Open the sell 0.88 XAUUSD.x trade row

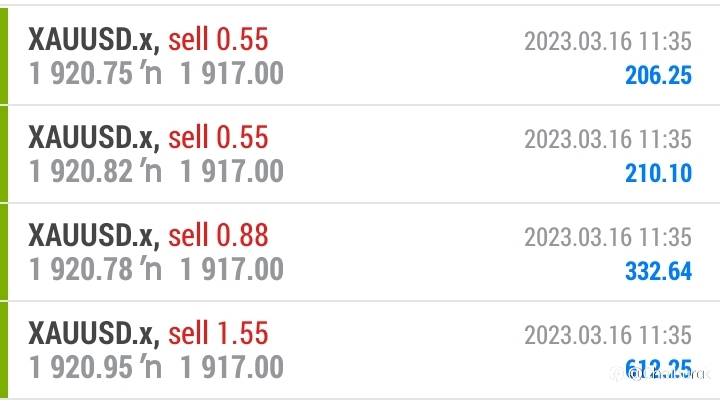[360, 252]
